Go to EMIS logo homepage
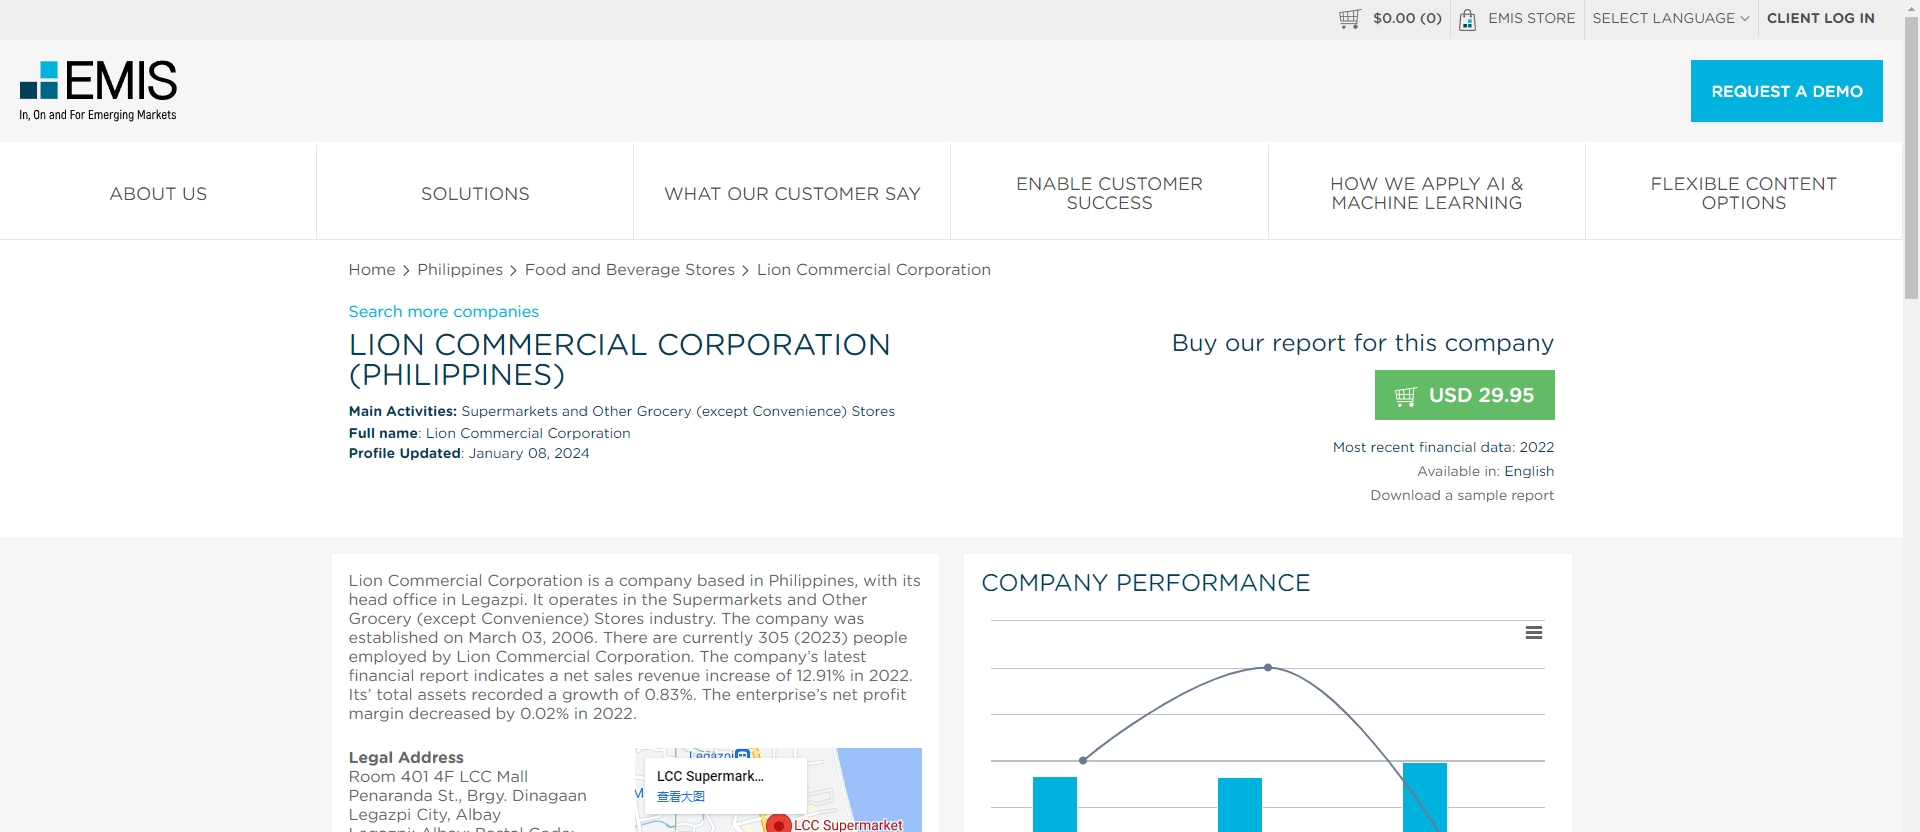1920x832 pixels. (x=98, y=90)
